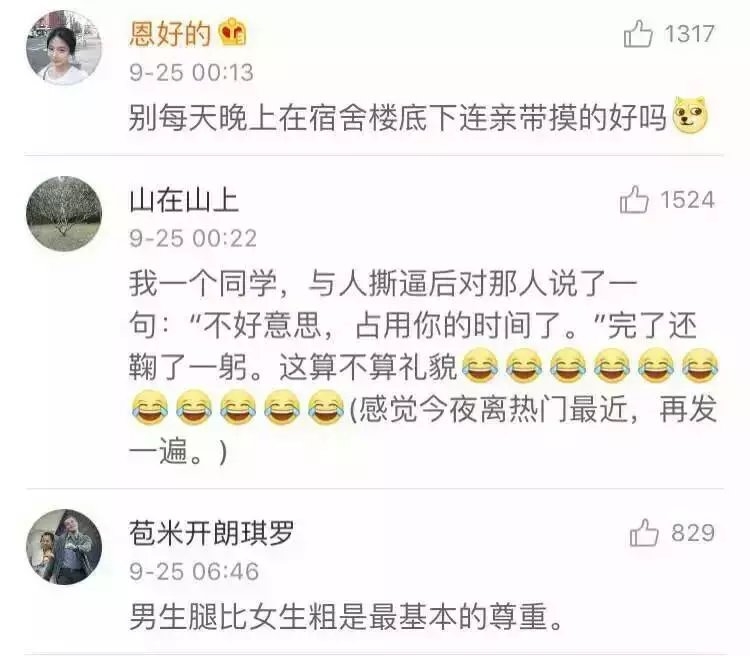Image resolution: width=750 pixels, height=656 pixels.
Task: Tap the doge emoji in first comment
Action: click(x=690, y=115)
